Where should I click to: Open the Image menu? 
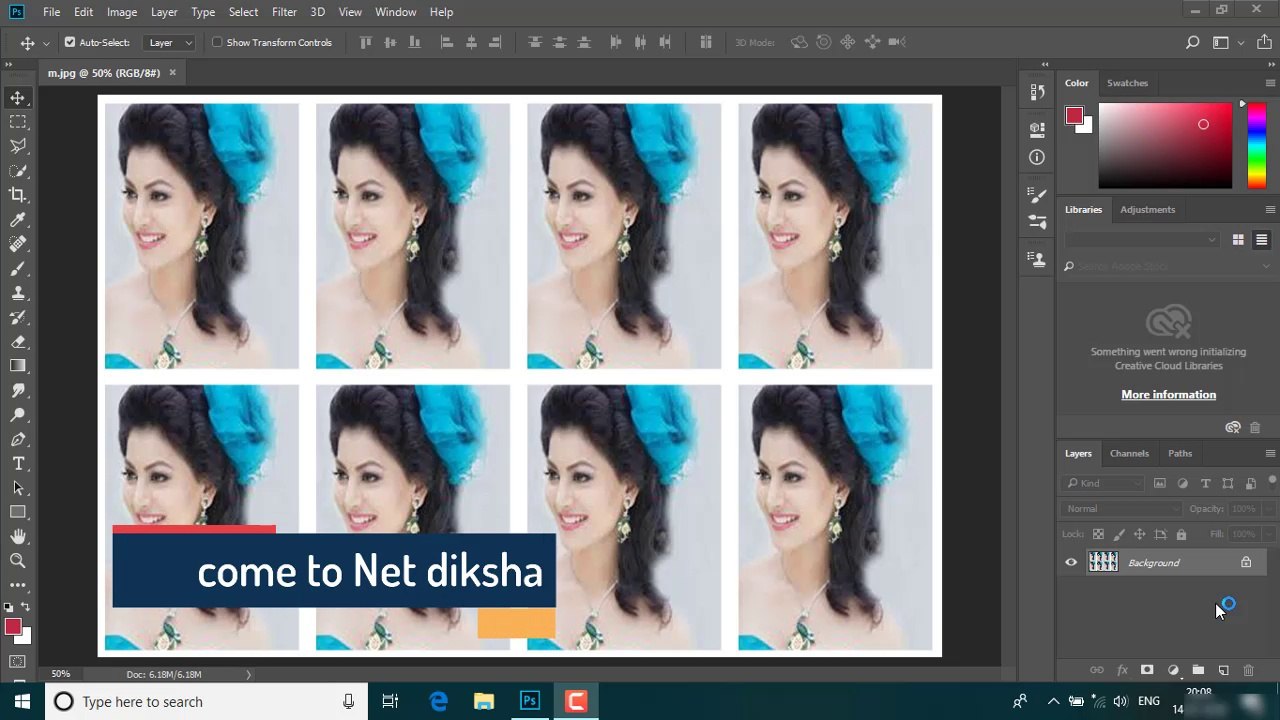pyautogui.click(x=122, y=12)
